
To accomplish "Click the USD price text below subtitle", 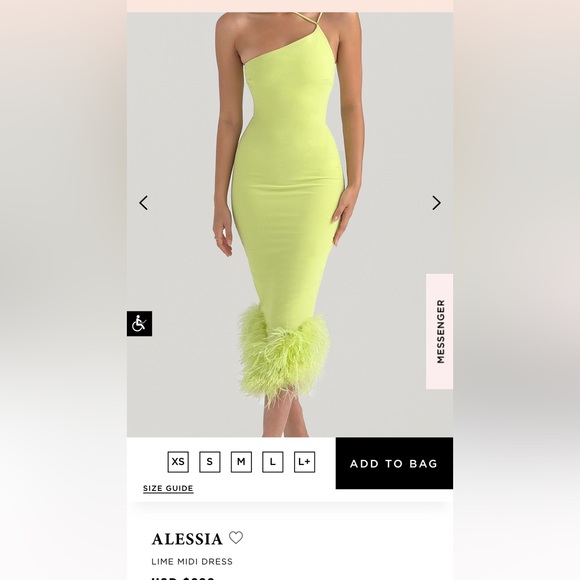I will click(x=183, y=578).
